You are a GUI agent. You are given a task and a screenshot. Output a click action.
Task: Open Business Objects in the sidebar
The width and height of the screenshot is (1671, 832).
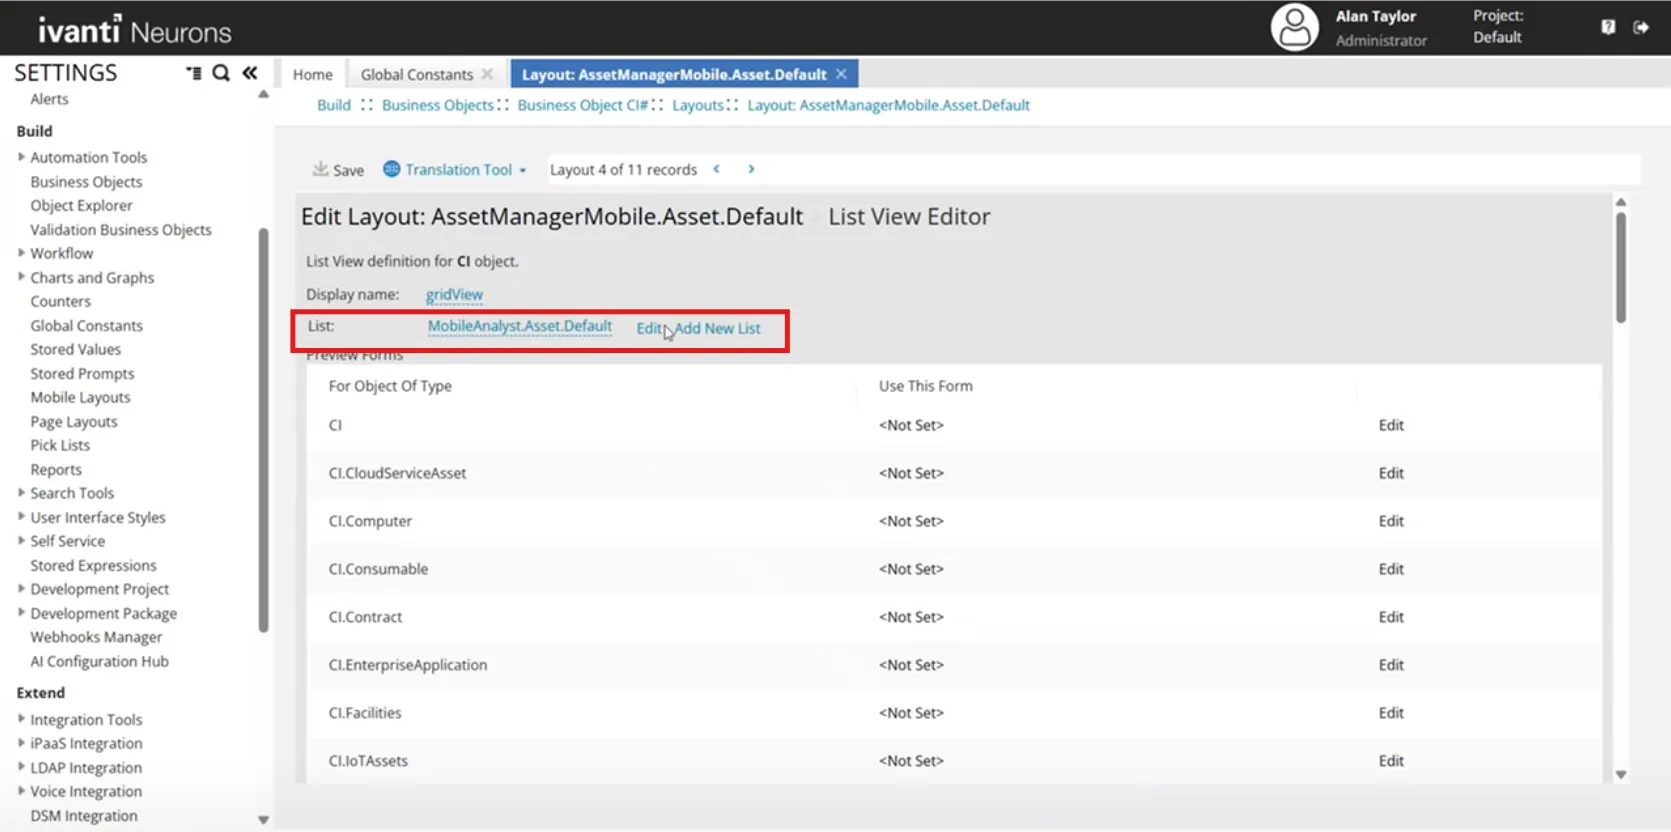click(86, 181)
